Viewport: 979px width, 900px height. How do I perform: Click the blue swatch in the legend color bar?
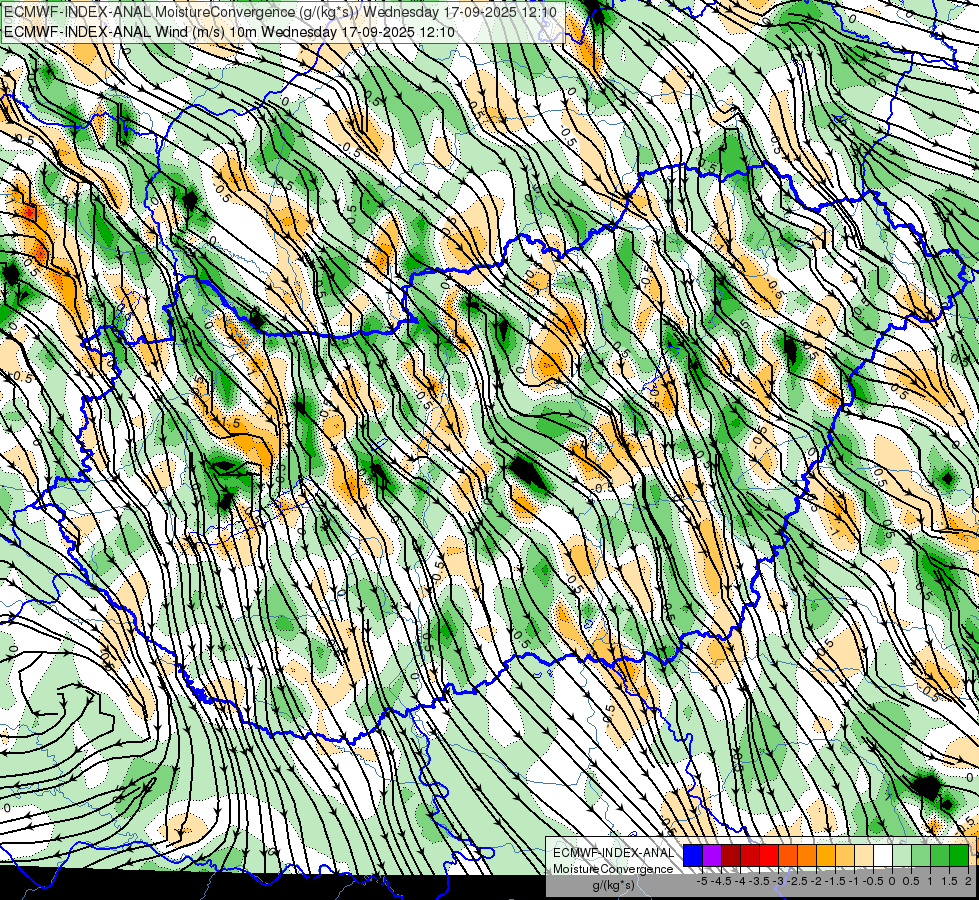pos(693,856)
